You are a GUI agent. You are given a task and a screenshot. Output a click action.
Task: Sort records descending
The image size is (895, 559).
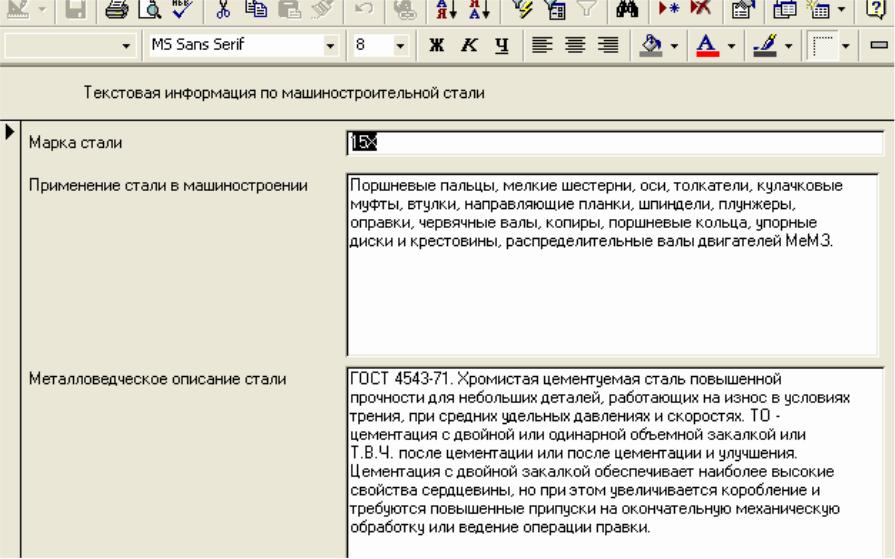click(x=479, y=9)
